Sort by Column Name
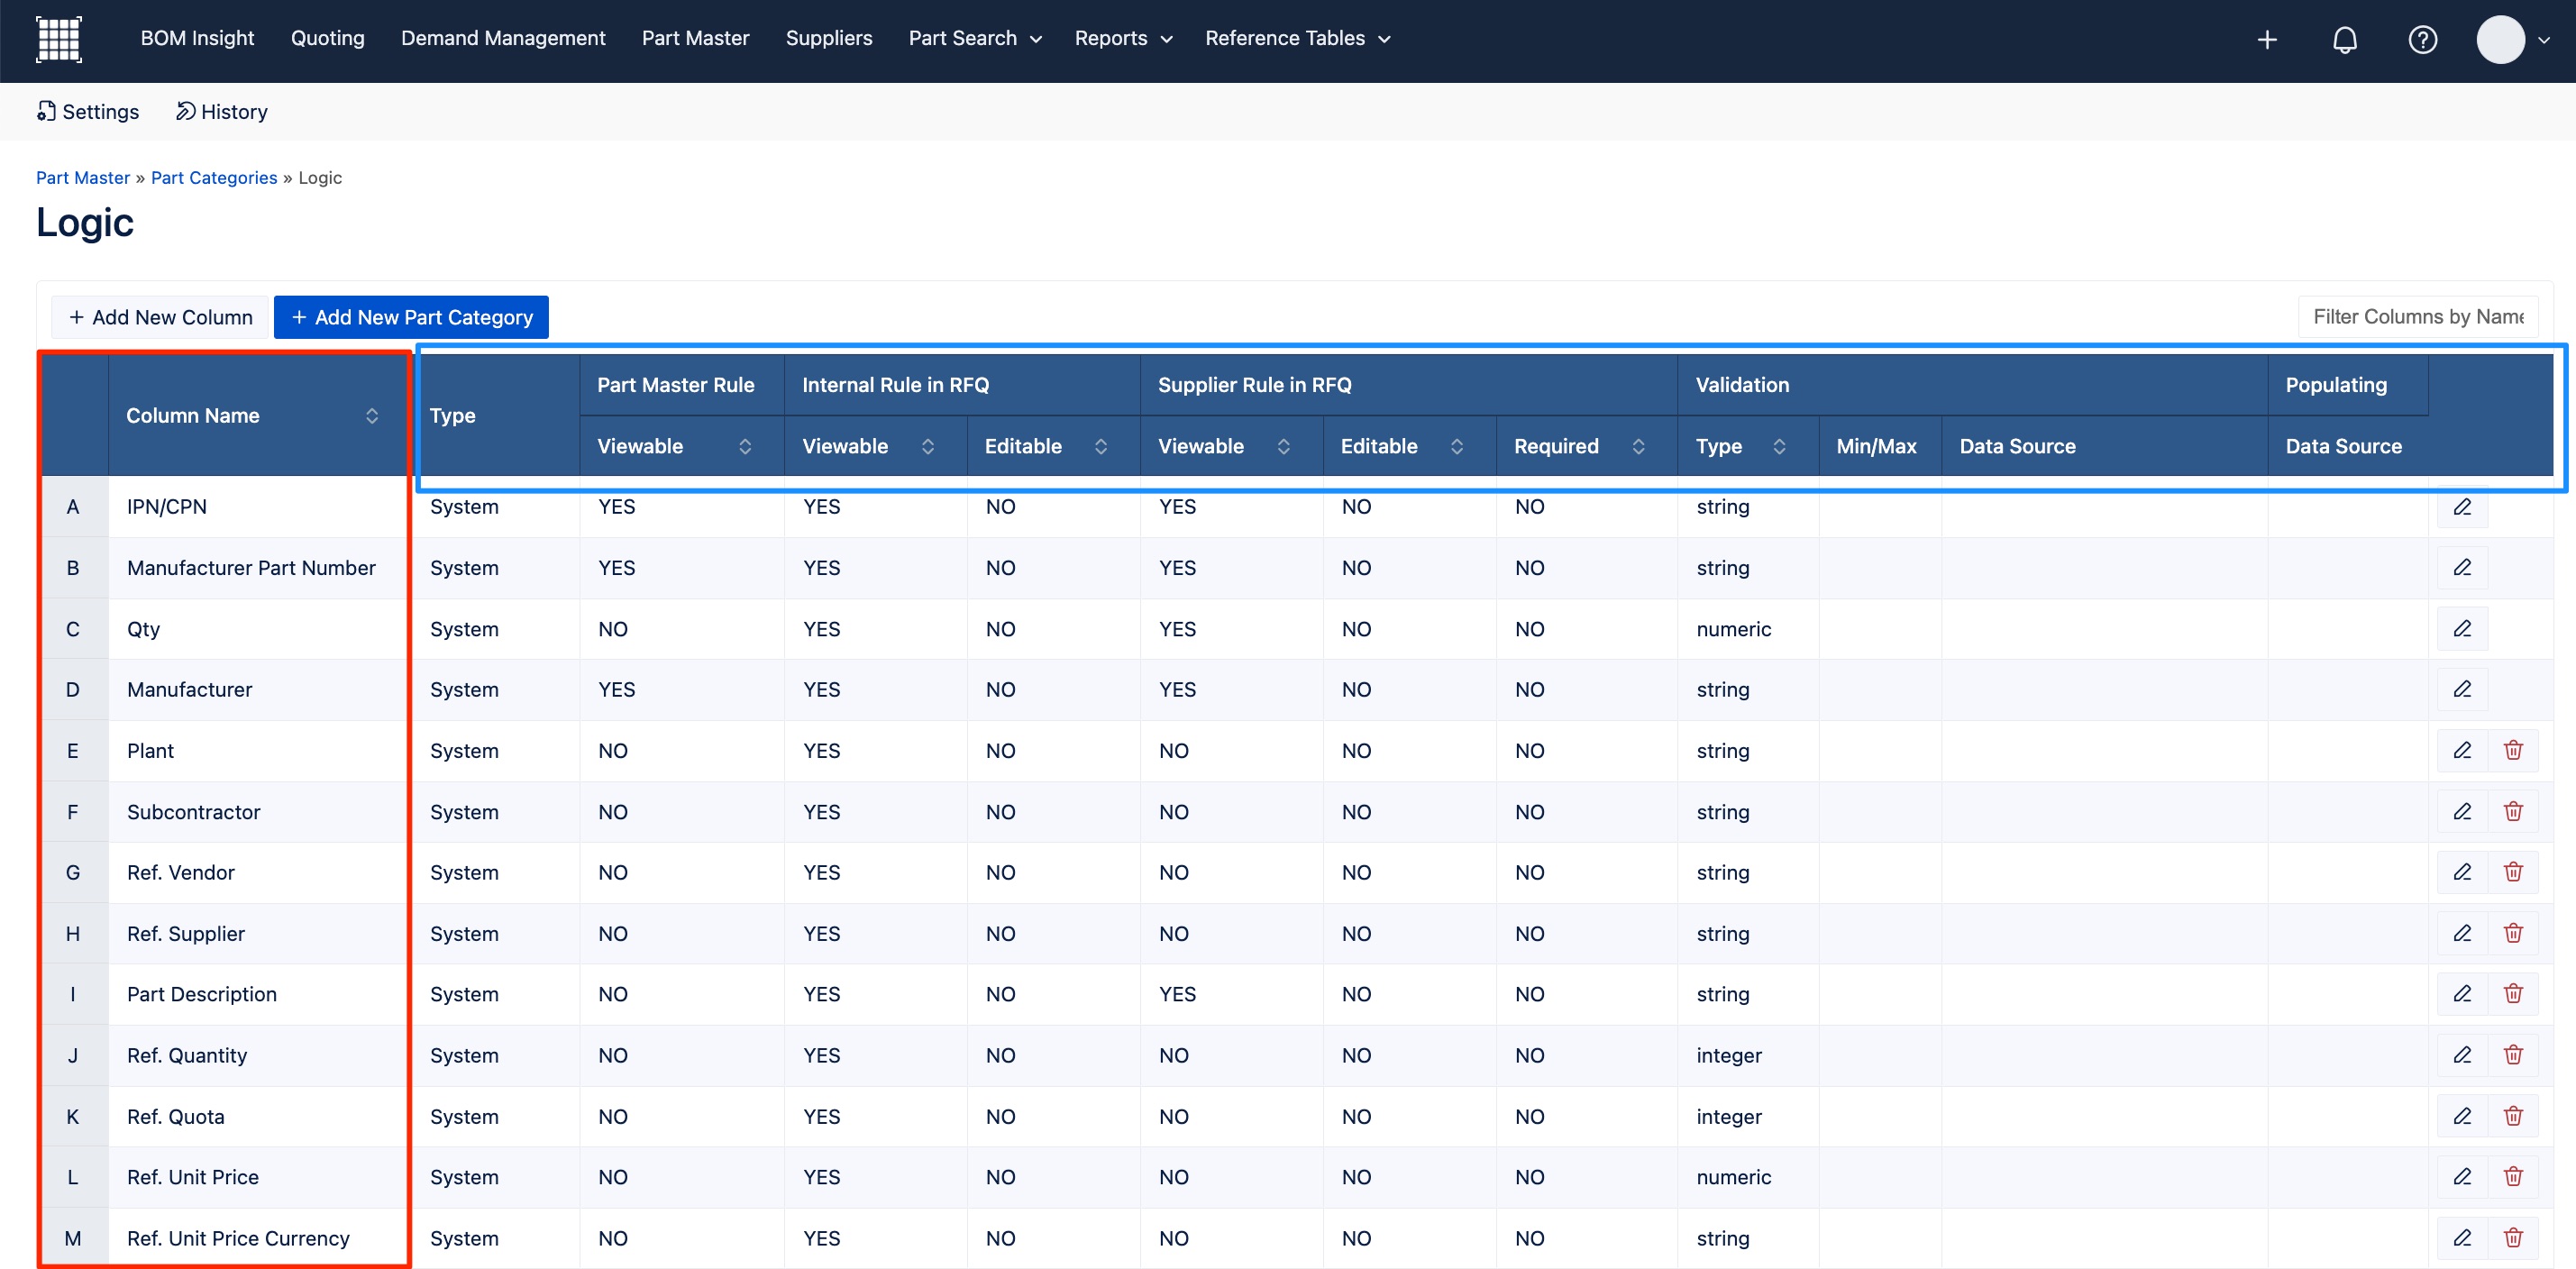This screenshot has width=2576, height=1269. click(372, 415)
